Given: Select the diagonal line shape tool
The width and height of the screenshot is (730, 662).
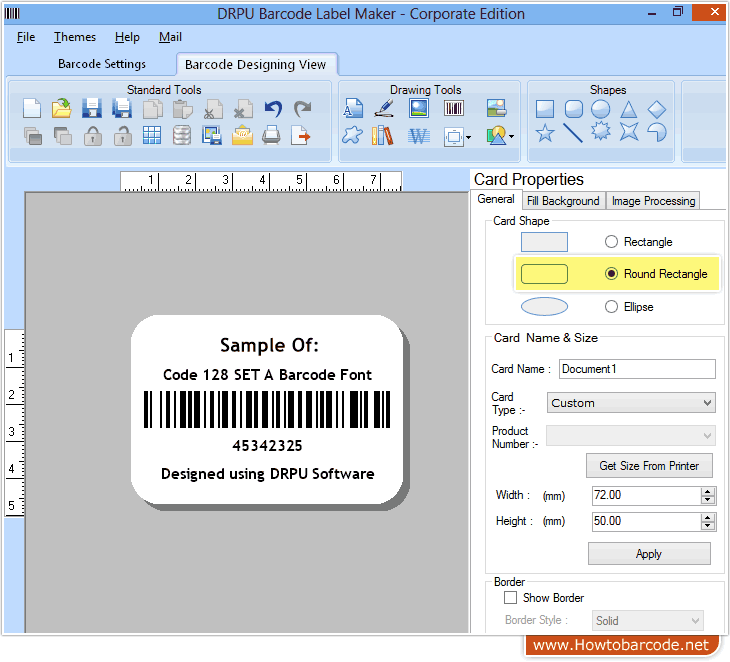Looking at the screenshot, I should [x=573, y=133].
